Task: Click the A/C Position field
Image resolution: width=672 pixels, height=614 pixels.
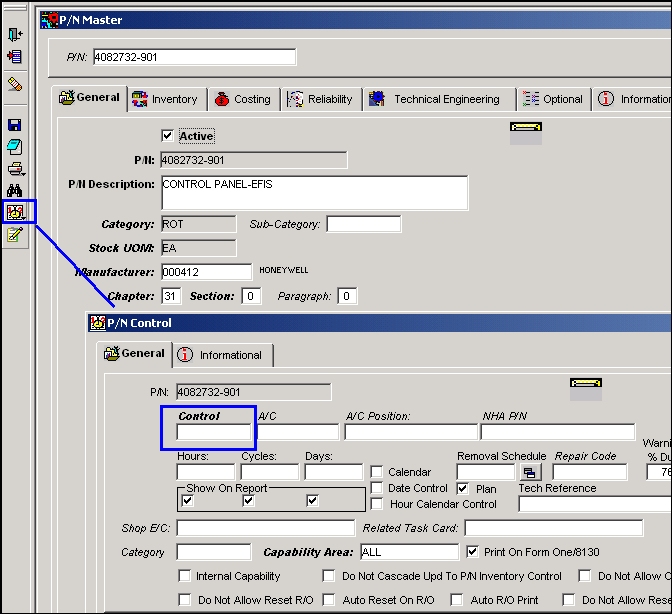Action: click(x=411, y=432)
